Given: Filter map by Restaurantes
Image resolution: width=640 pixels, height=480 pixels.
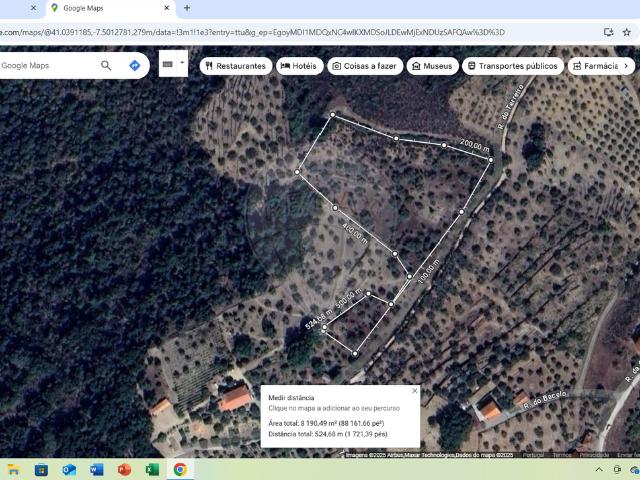Looking at the screenshot, I should coord(235,66).
